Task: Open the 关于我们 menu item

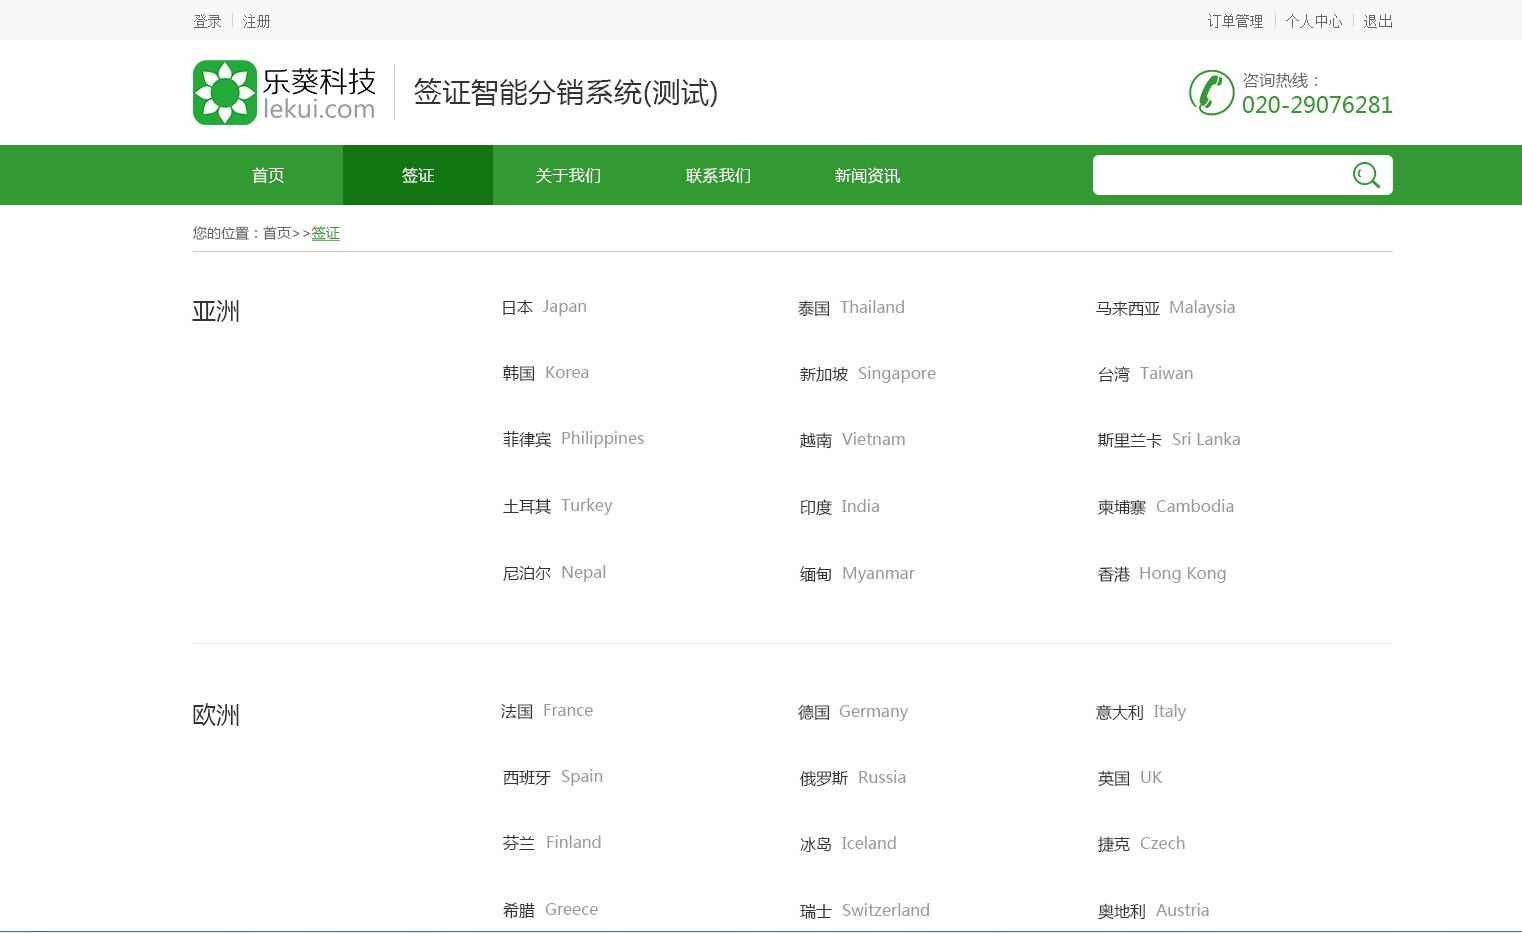Action: click(567, 175)
